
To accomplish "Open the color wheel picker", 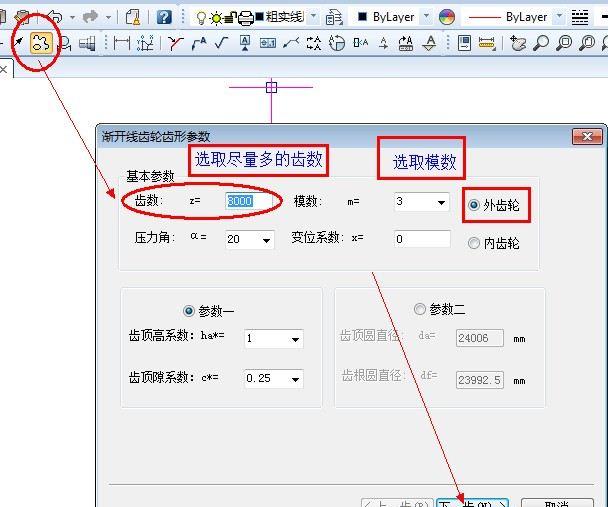I will click(446, 17).
